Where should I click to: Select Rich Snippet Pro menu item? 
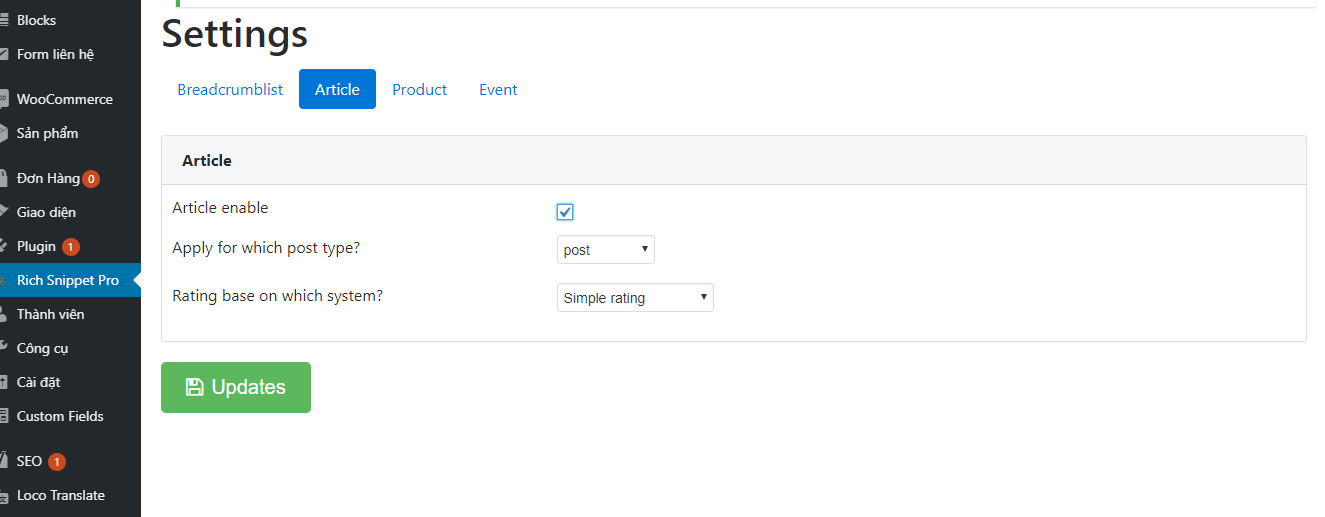[70, 280]
